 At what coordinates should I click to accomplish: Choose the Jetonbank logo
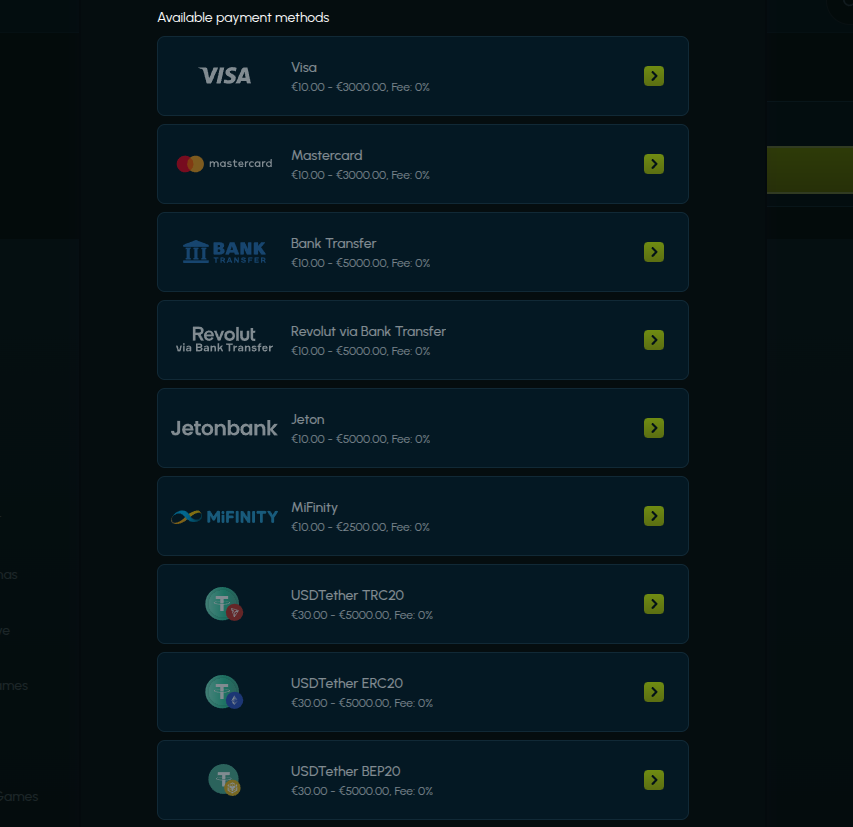pos(224,428)
